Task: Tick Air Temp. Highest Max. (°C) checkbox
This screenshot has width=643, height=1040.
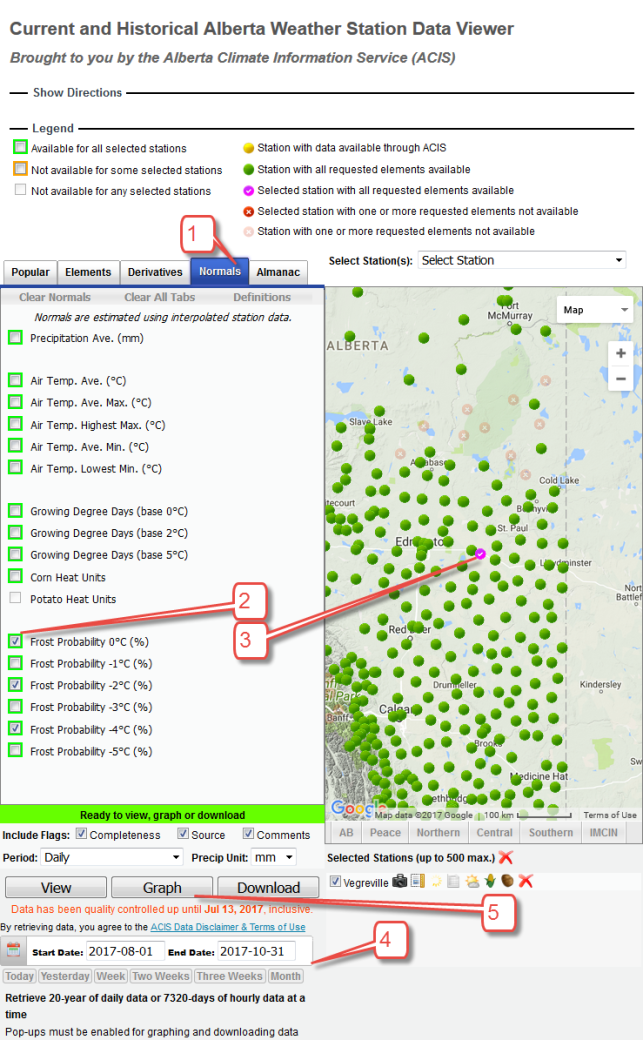Action: (15, 424)
